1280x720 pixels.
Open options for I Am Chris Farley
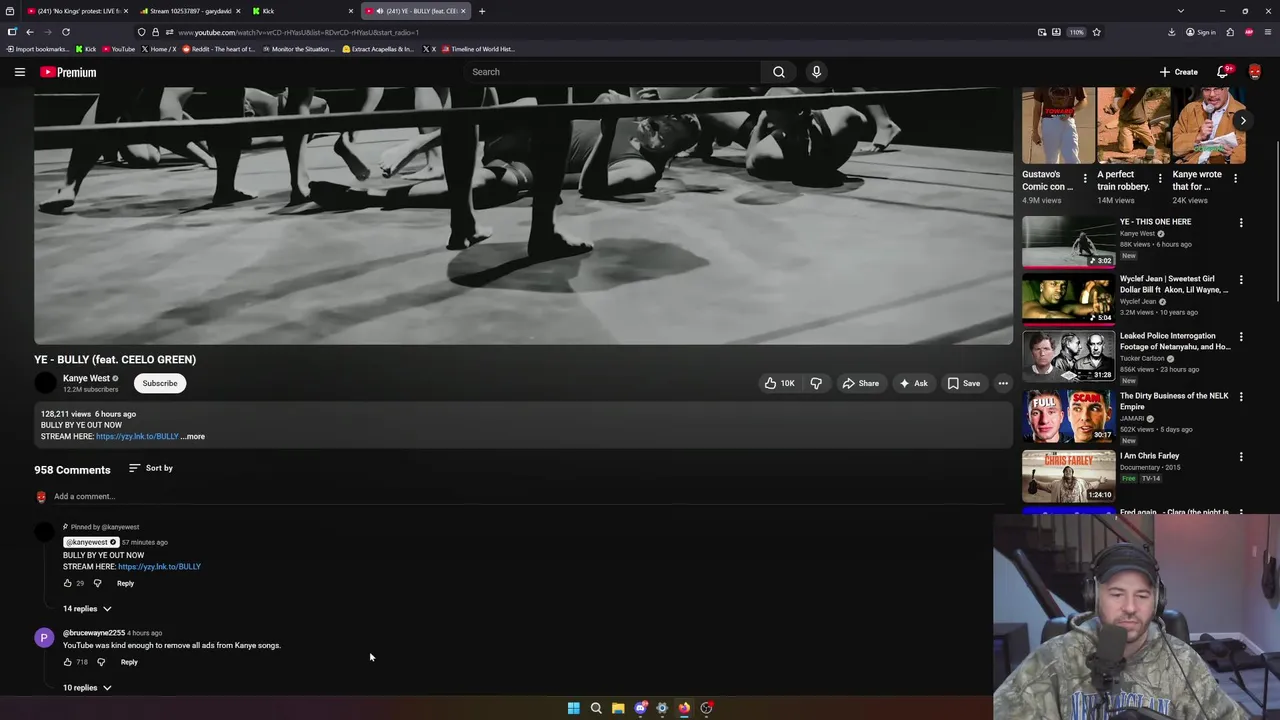[x=1241, y=457]
